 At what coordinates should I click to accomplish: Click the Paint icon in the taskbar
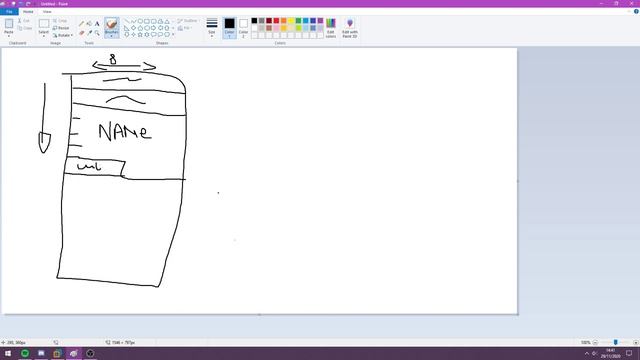pyautogui.click(x=73, y=353)
